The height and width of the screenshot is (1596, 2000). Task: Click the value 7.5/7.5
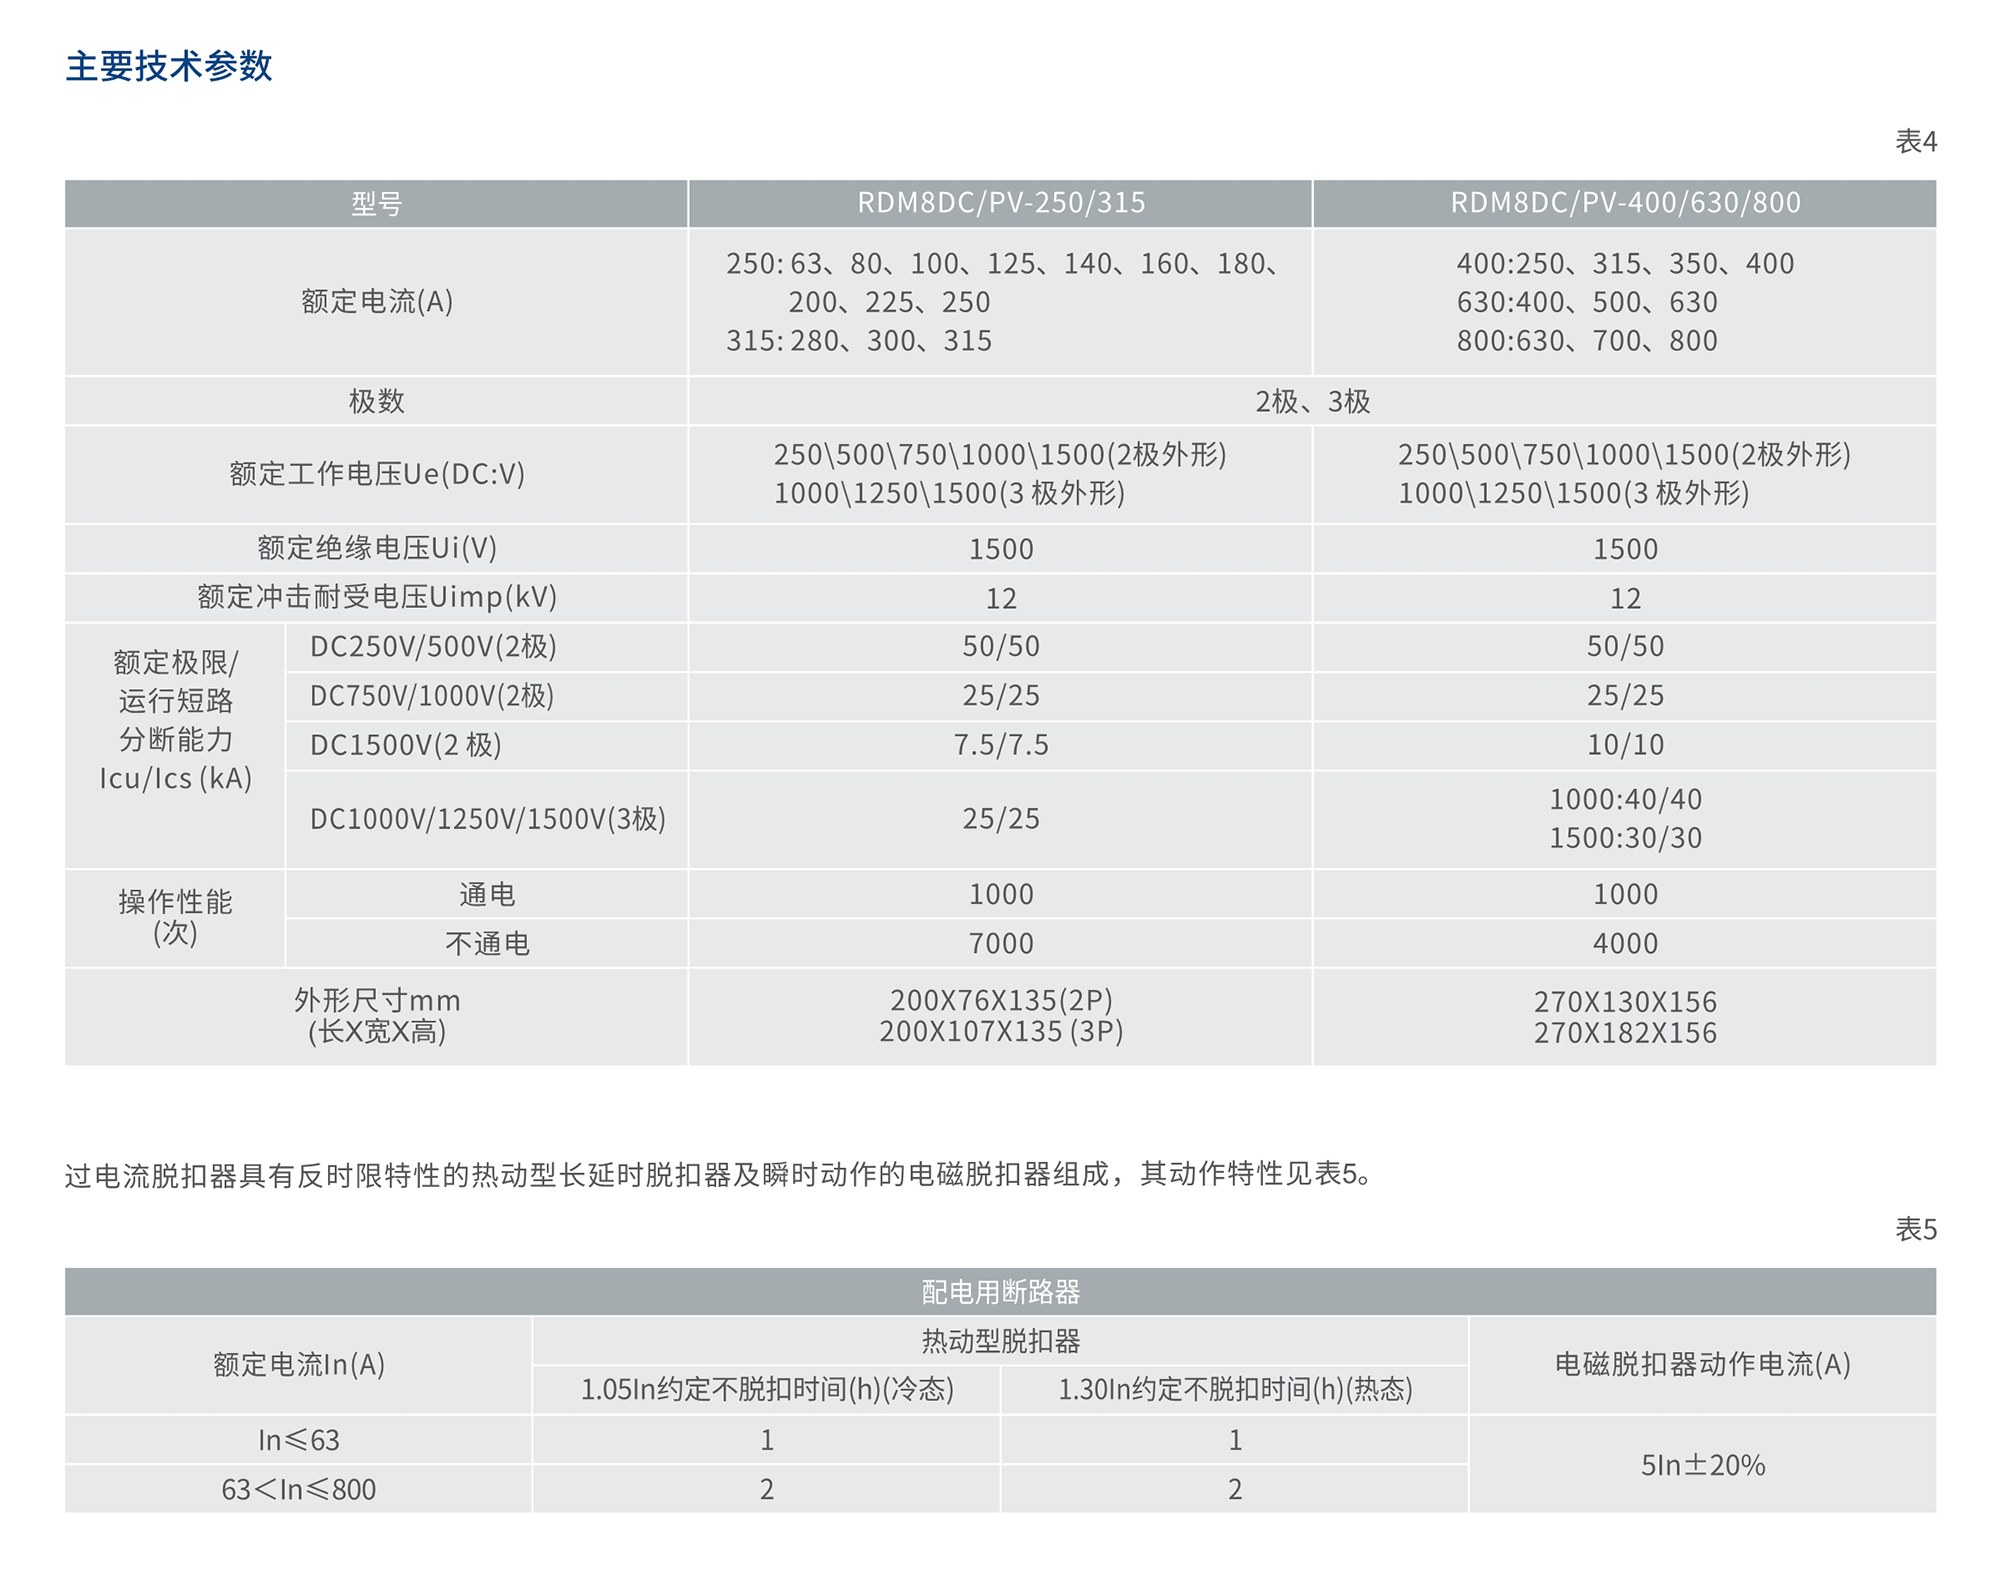pos(1001,745)
